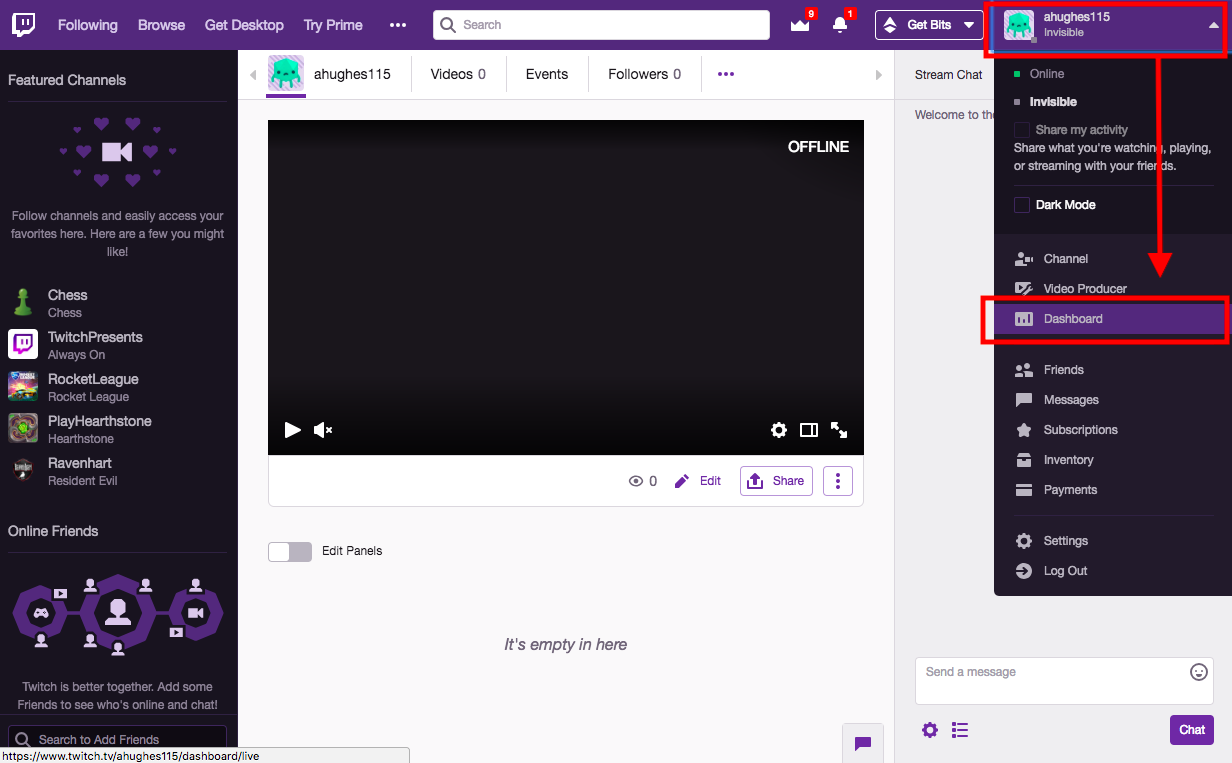The width and height of the screenshot is (1232, 763).
Task: Open video player settings gear
Action: (779, 430)
